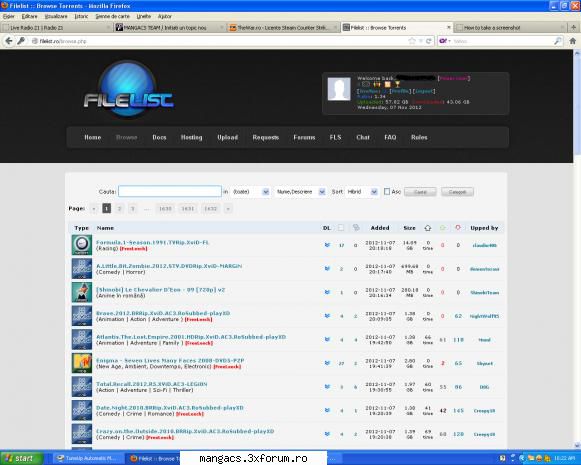
Task: Open the Nume,Descriere search scope dropdown
Action: coord(300,192)
